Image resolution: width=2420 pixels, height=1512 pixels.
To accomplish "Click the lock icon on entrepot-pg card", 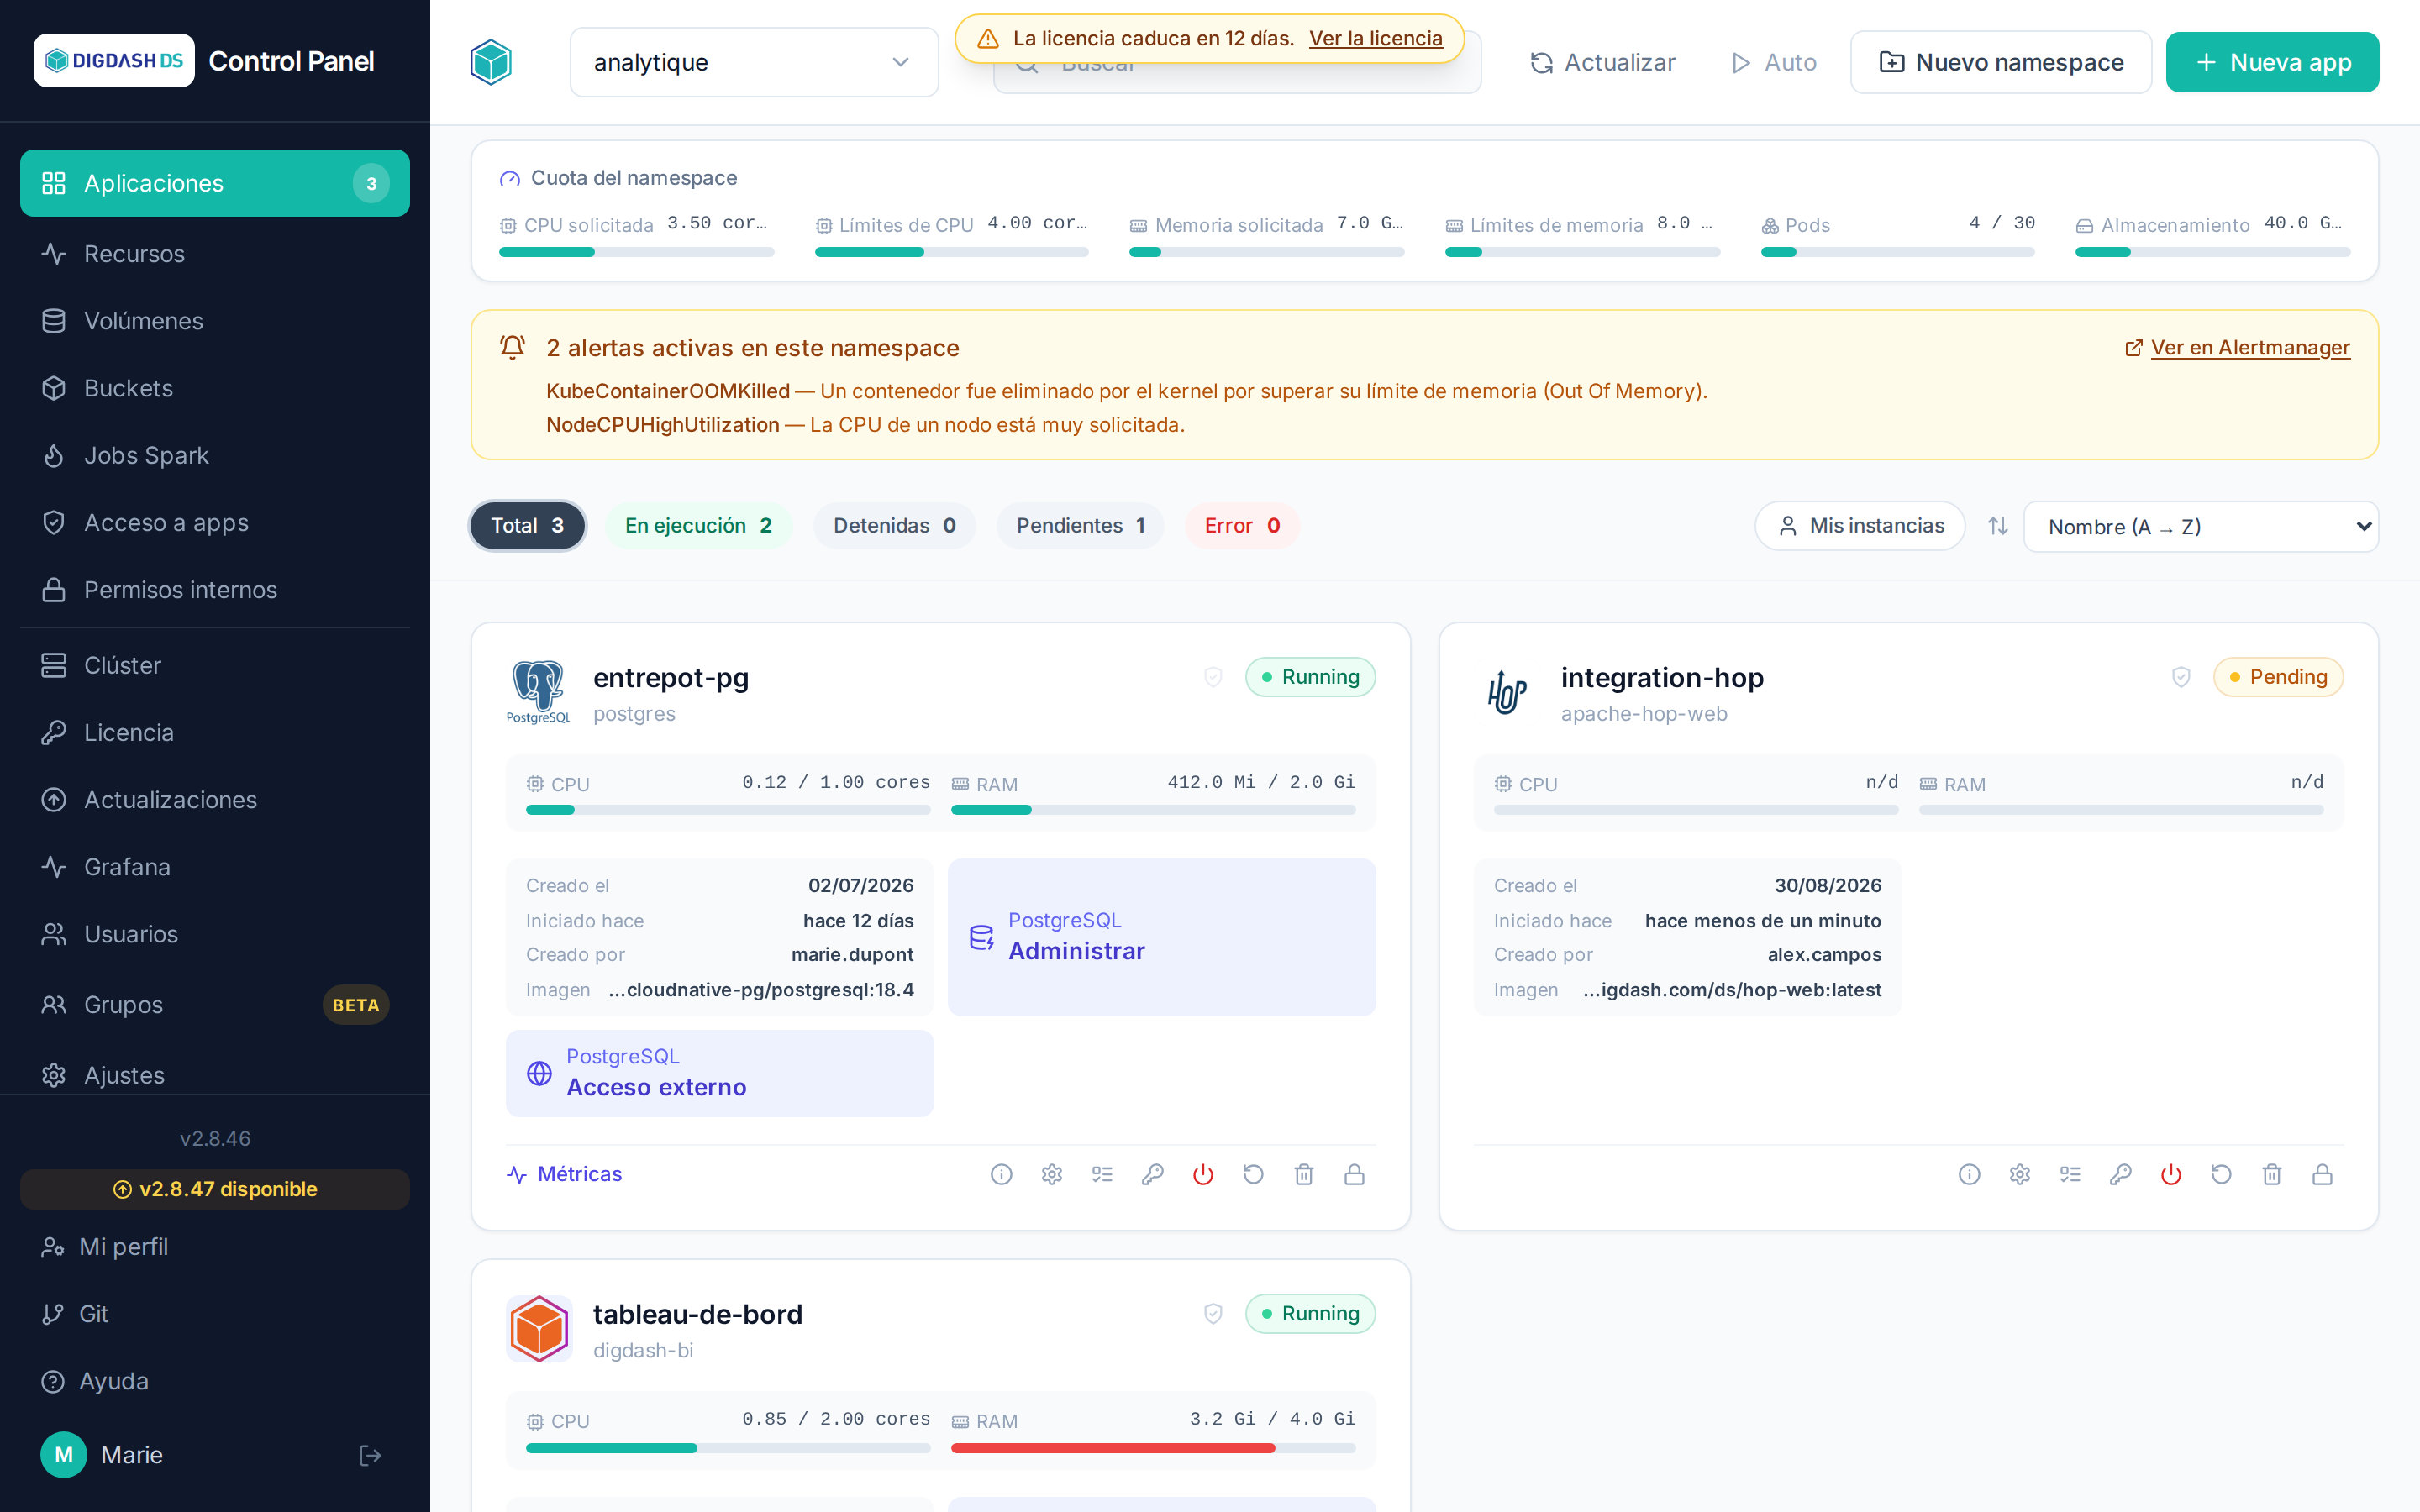I will coord(1354,1174).
